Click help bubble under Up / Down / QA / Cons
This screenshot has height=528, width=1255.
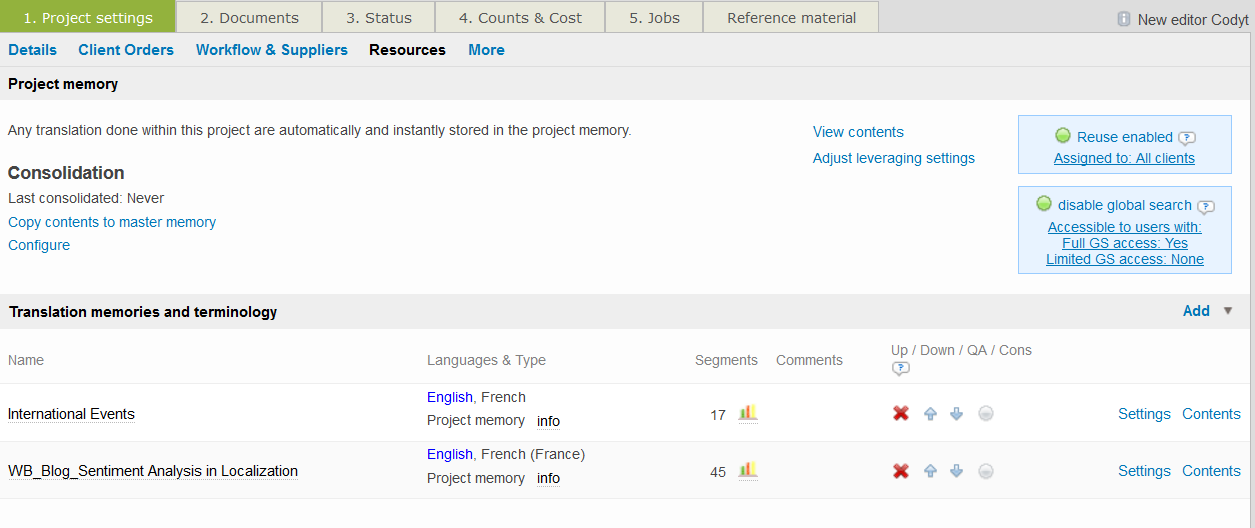900,369
